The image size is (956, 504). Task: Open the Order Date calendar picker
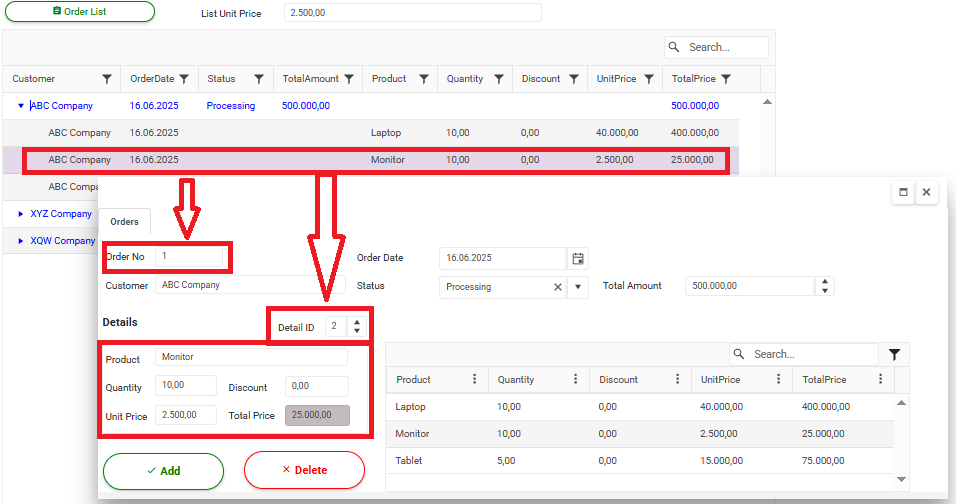click(x=577, y=258)
